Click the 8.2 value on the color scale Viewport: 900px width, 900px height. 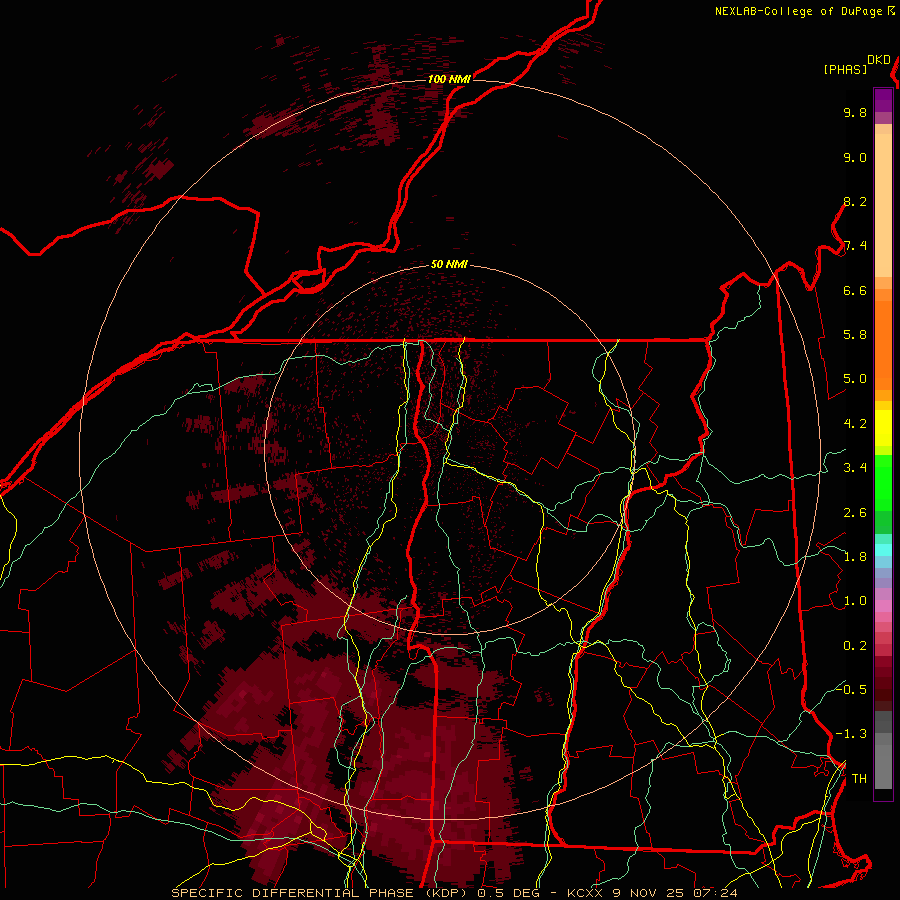click(855, 201)
